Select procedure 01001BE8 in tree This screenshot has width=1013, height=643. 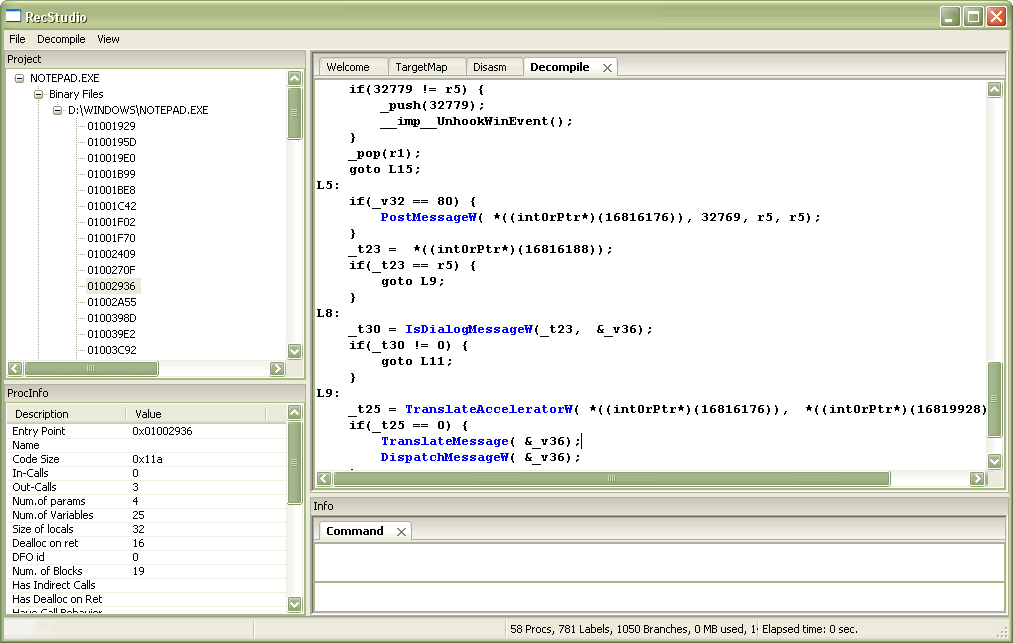coord(111,191)
